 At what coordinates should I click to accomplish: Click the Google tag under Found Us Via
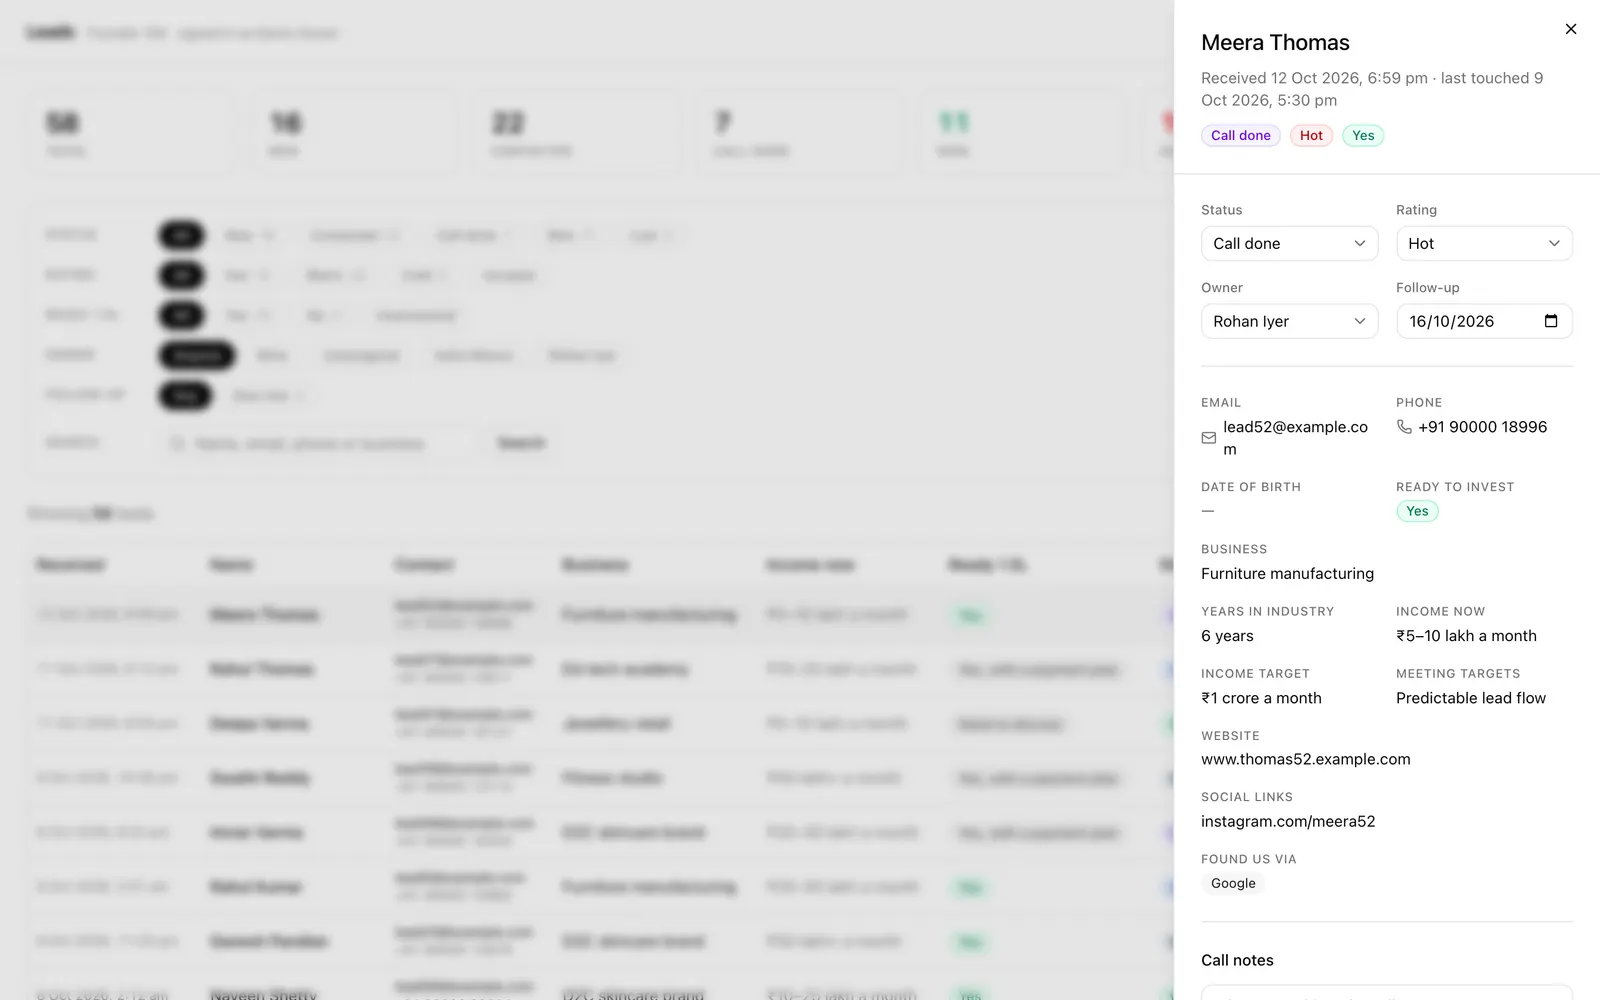(1233, 883)
